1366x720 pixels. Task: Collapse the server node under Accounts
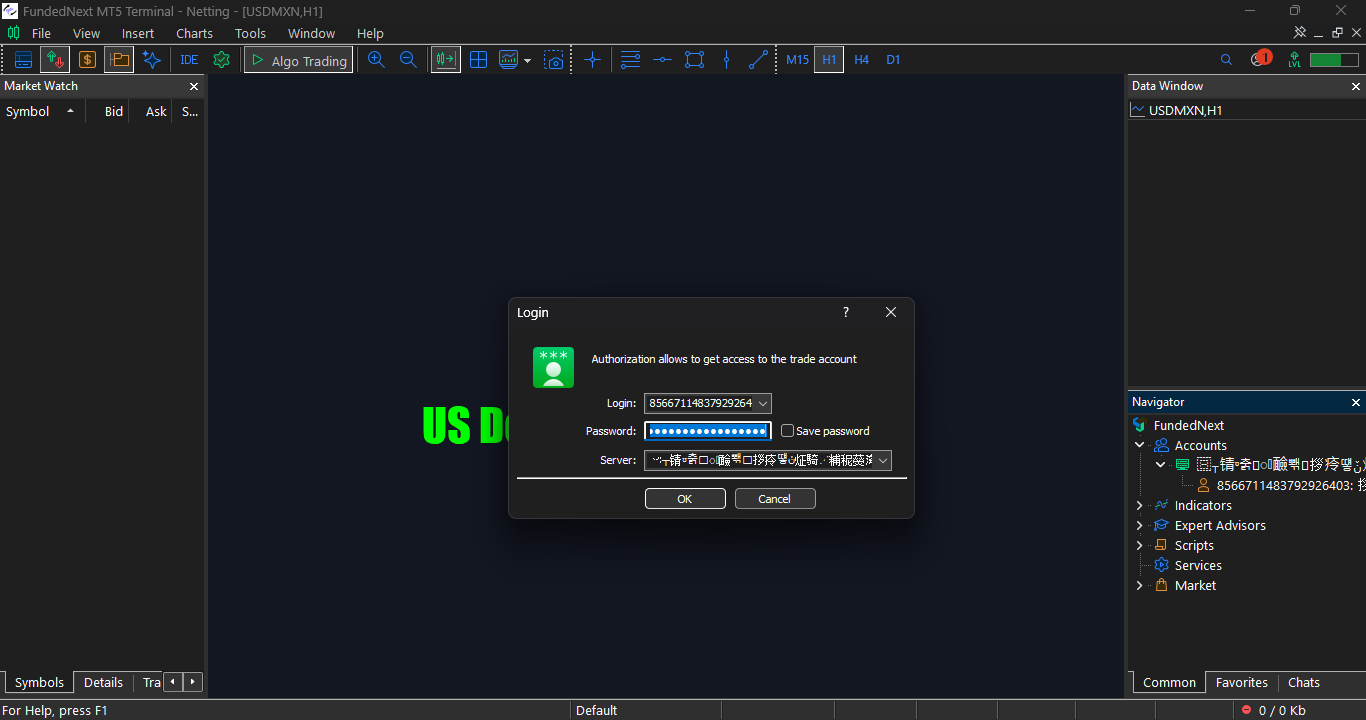point(1160,465)
